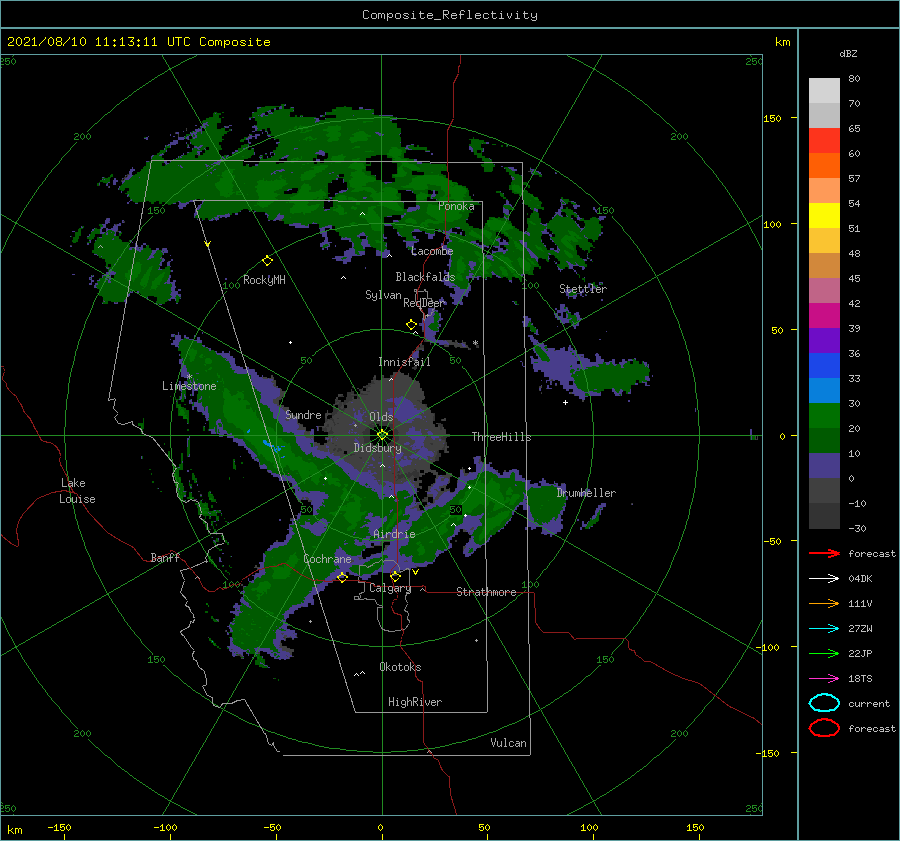Viewport: 900px width, 841px height.
Task: Click the dBZ legend heading
Action: point(848,53)
